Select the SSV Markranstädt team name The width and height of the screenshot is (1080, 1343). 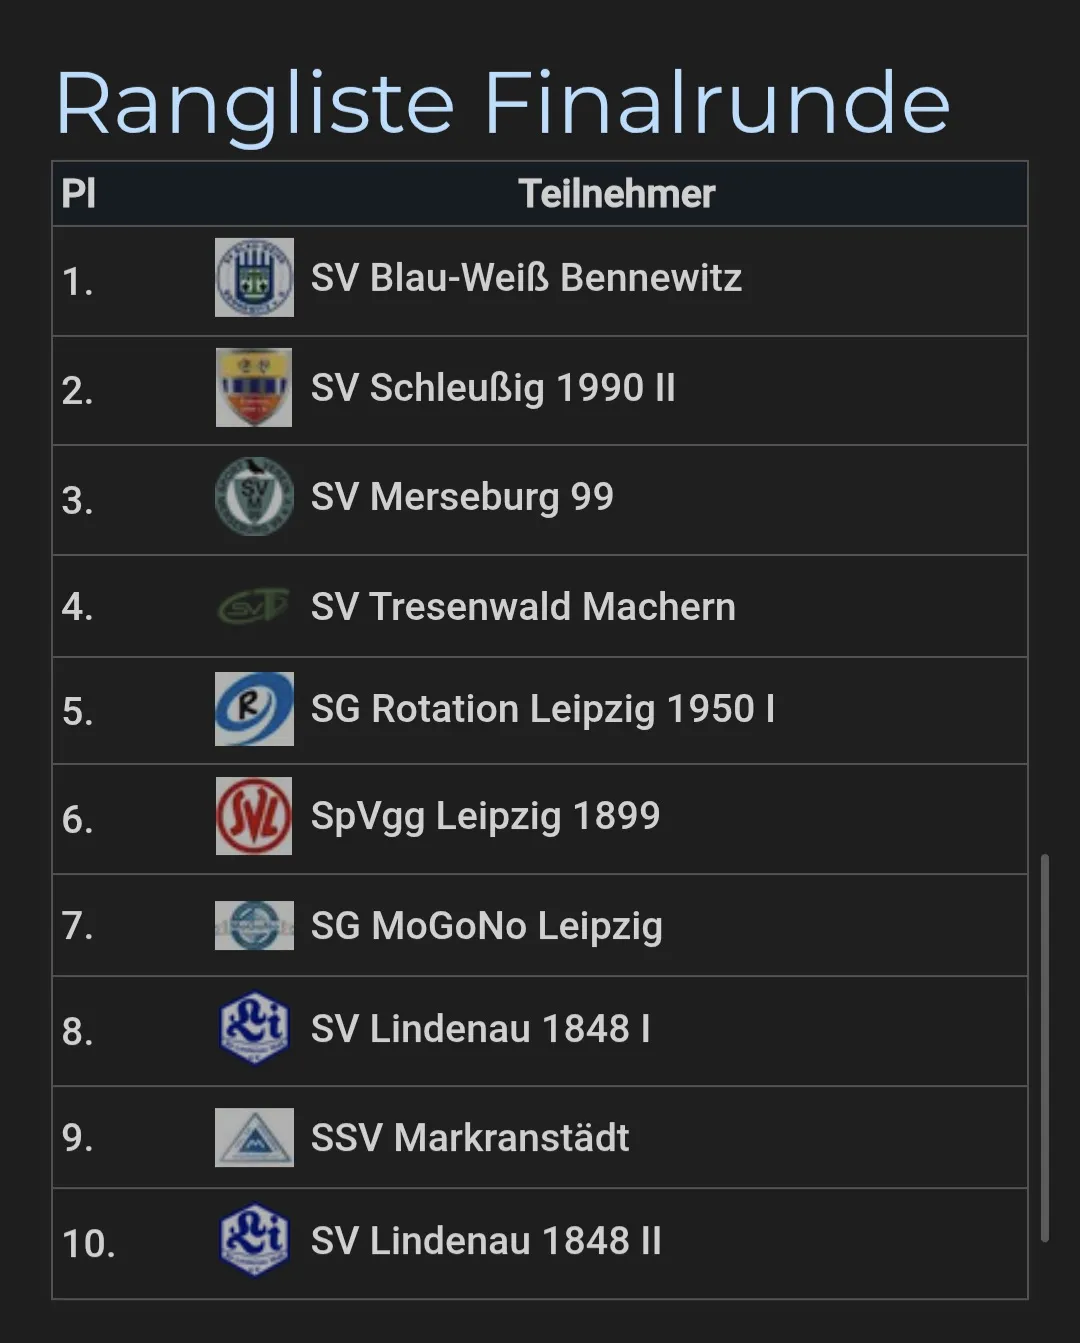pyautogui.click(x=470, y=1138)
